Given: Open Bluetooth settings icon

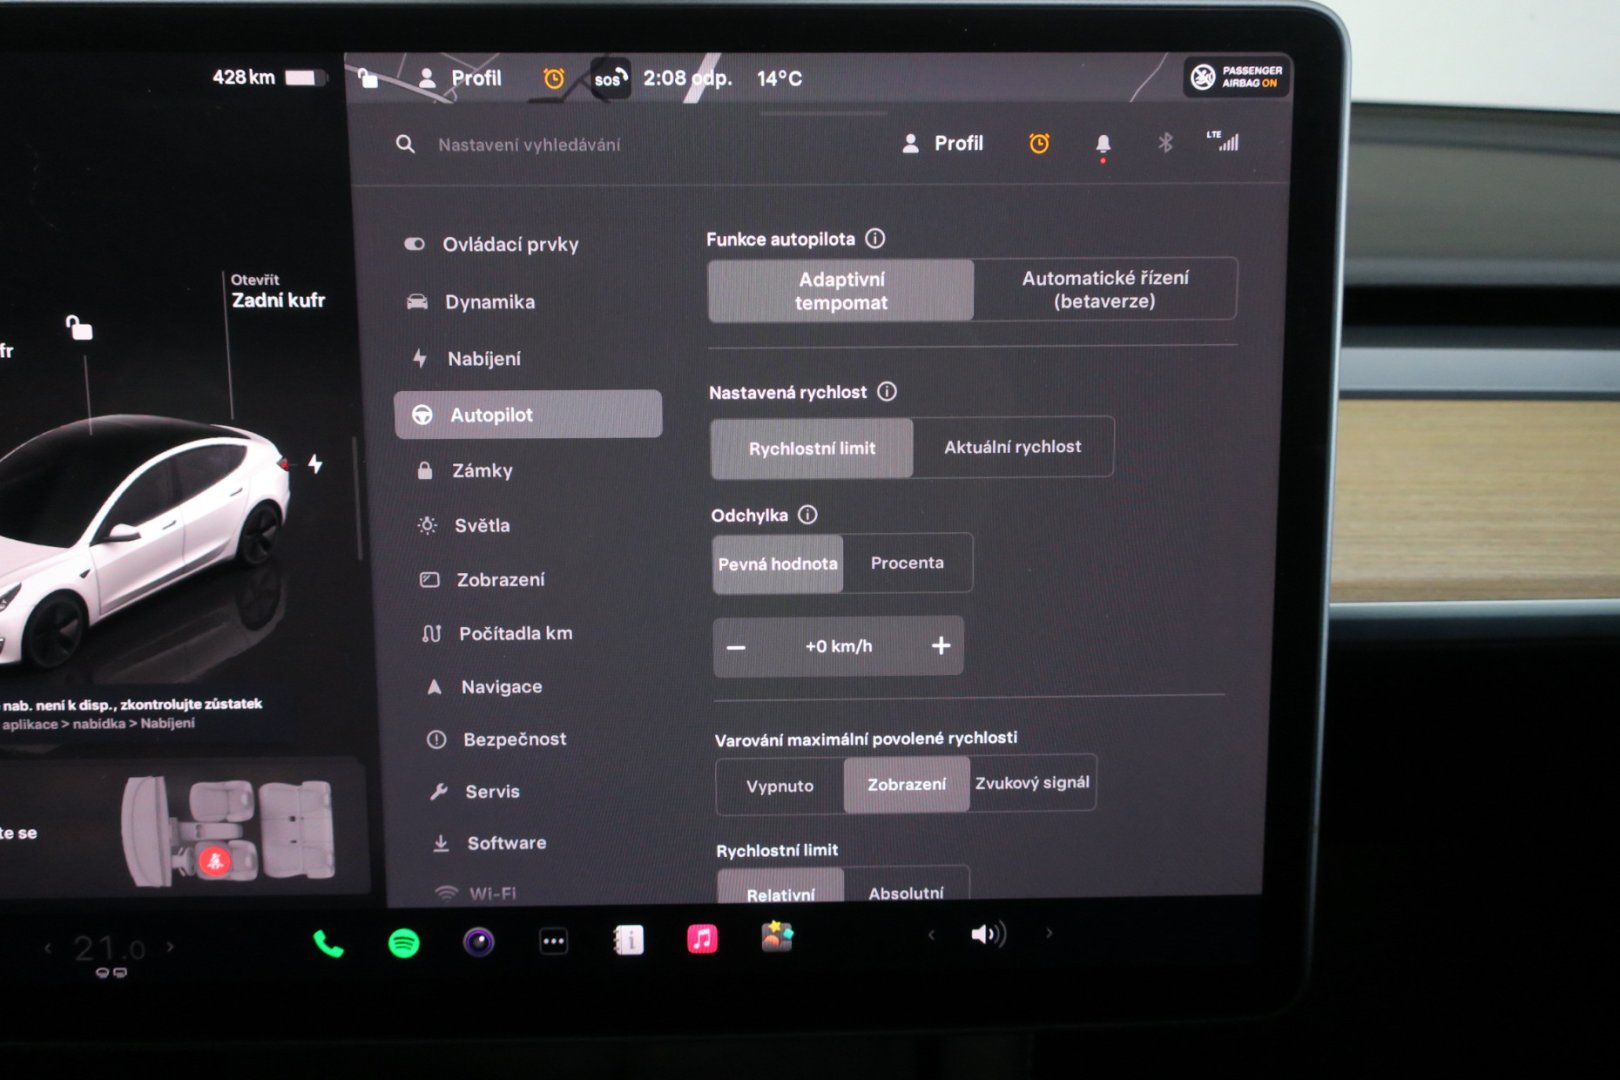Looking at the screenshot, I should click(1165, 143).
